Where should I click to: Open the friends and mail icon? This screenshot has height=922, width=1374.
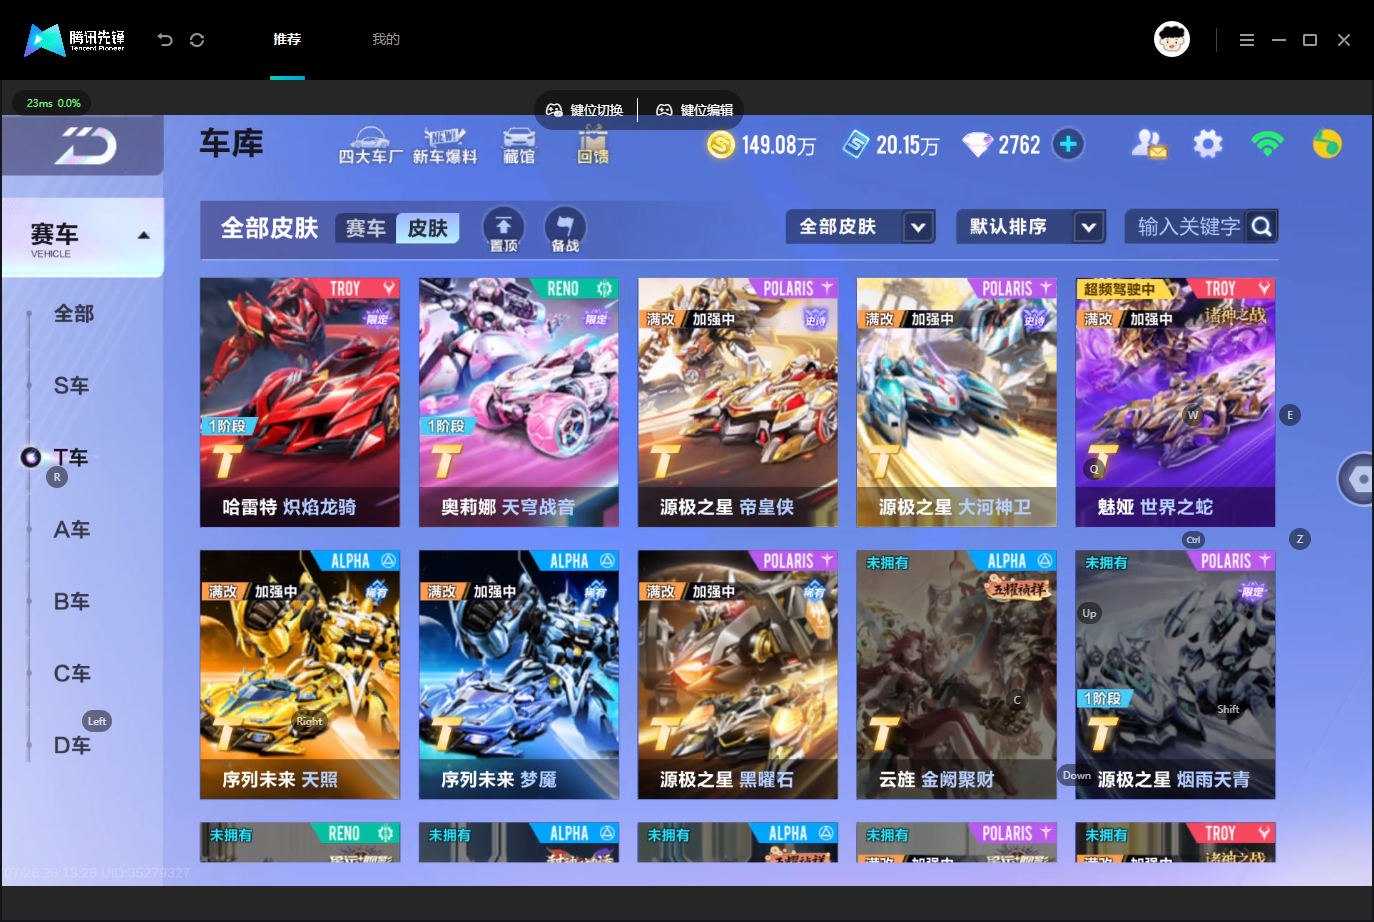(x=1149, y=145)
